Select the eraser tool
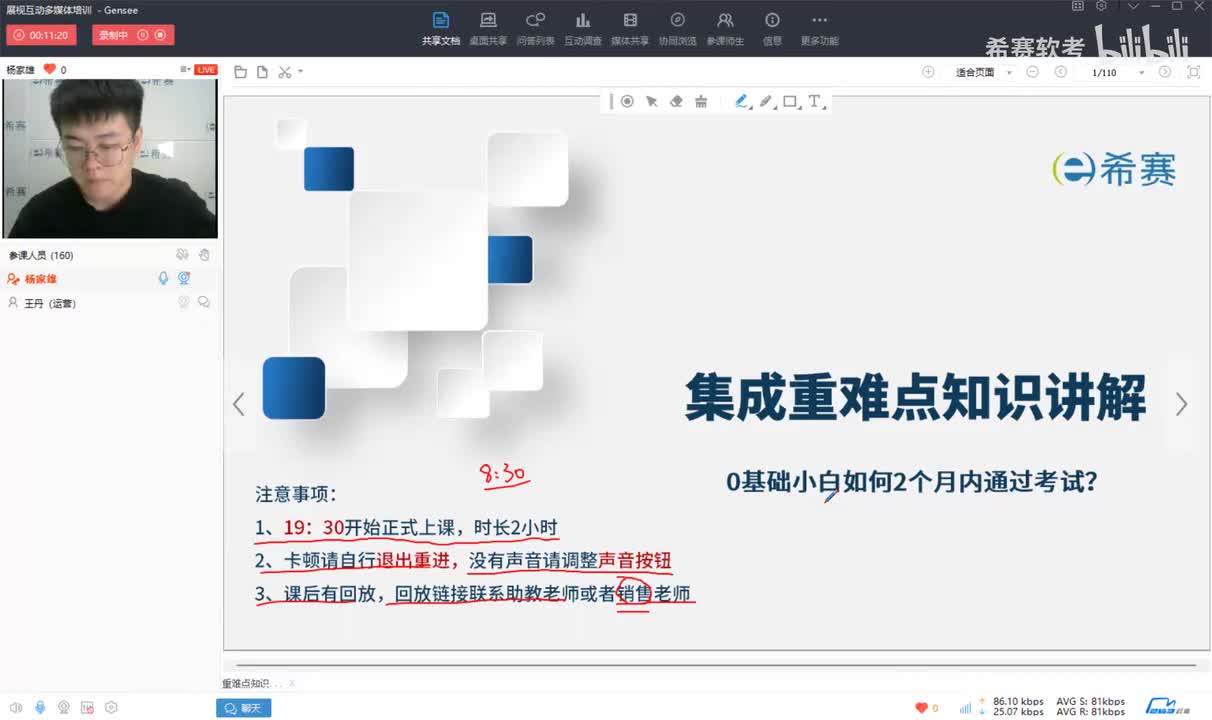The image size is (1212, 720). [675, 101]
